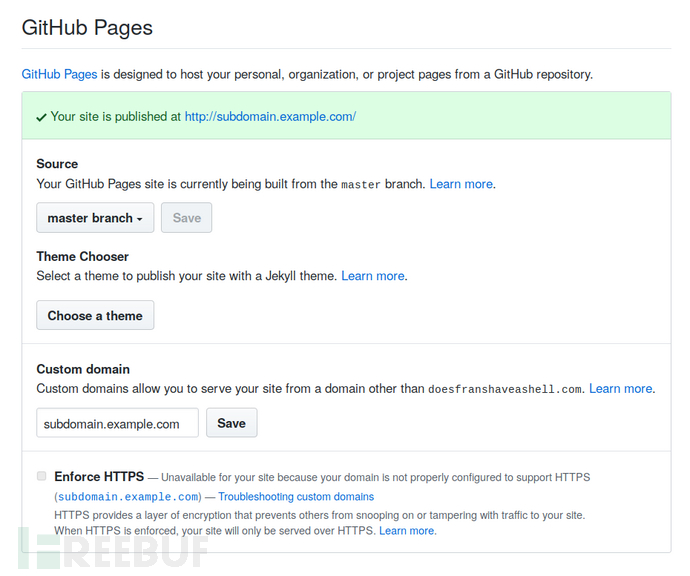Focus the custom domain input field

click(x=117, y=423)
